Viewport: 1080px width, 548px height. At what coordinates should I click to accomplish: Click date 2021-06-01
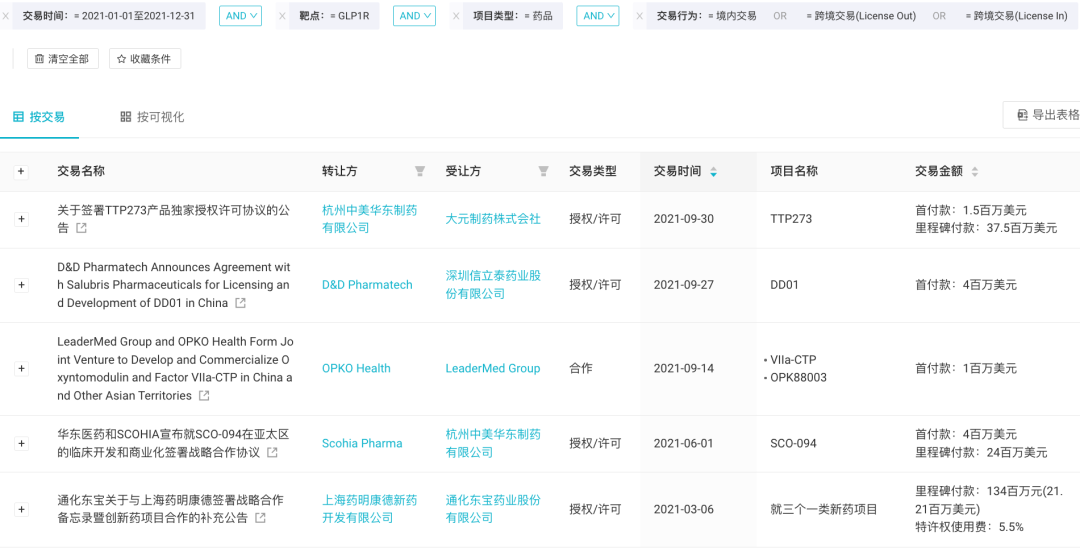[684, 443]
